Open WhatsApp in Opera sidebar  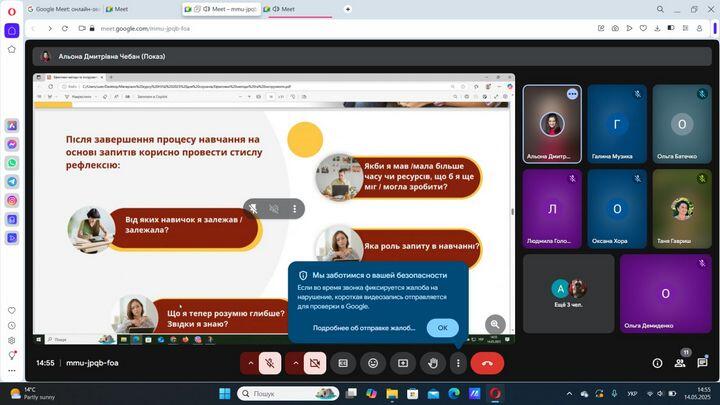click(x=12, y=163)
